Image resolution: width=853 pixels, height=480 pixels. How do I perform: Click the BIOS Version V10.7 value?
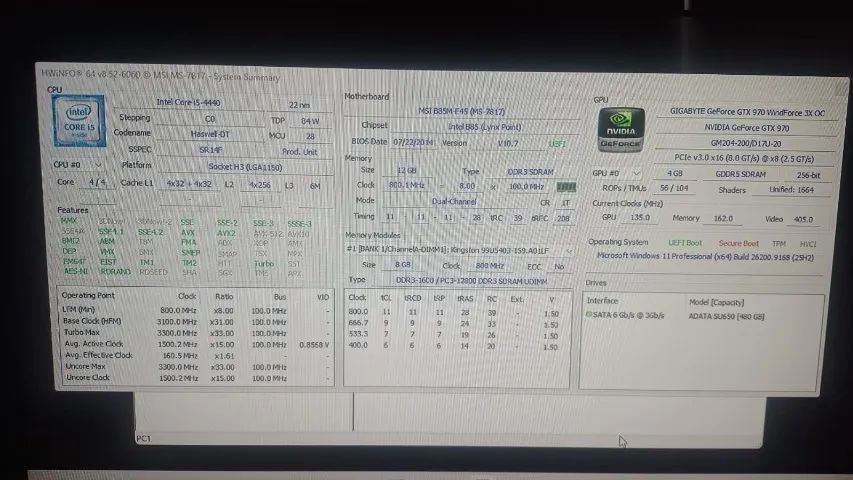(x=508, y=144)
